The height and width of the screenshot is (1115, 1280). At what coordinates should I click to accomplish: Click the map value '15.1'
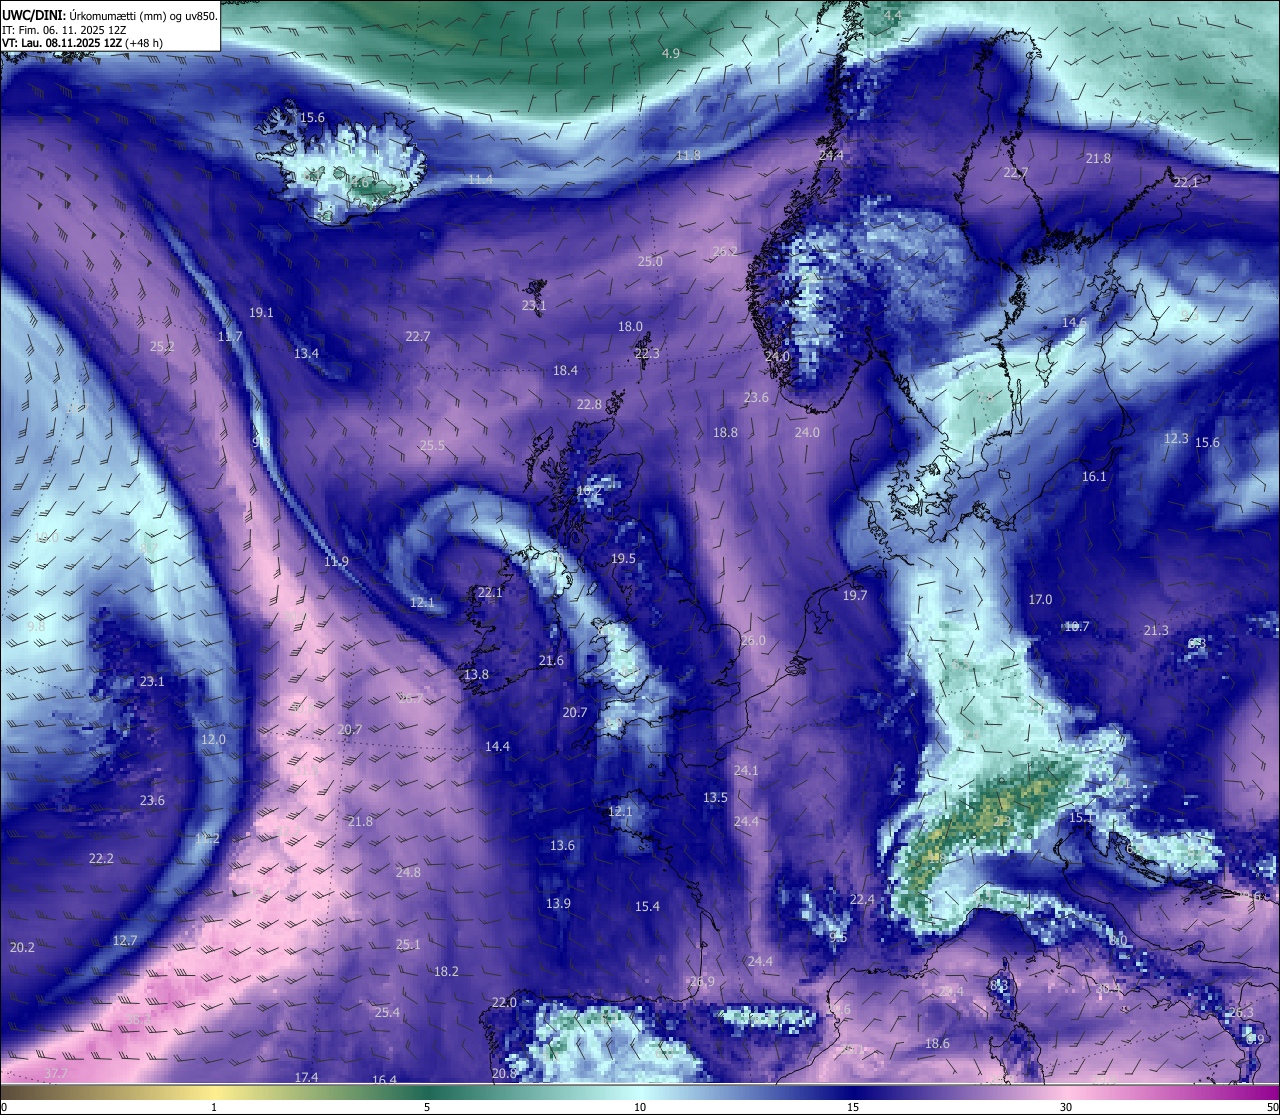click(x=1081, y=817)
